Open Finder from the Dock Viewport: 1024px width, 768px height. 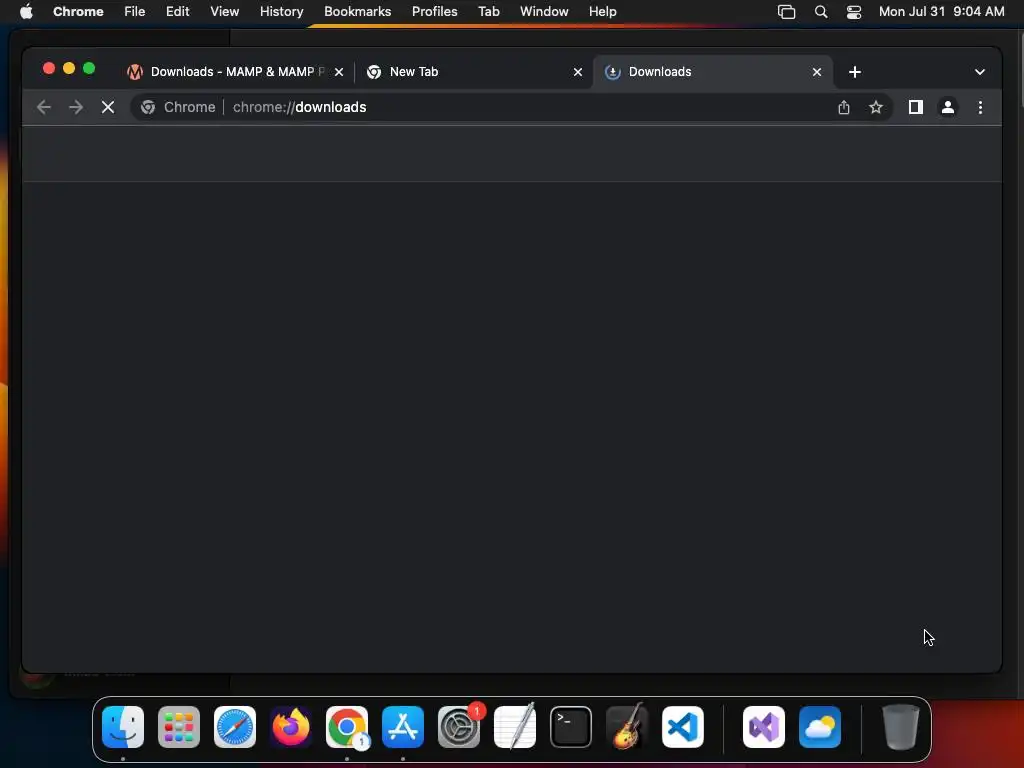(123, 727)
